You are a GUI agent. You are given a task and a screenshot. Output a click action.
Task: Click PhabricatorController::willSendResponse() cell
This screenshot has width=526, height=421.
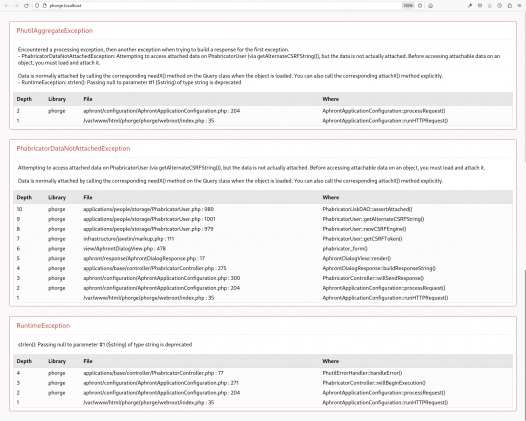click(x=373, y=278)
